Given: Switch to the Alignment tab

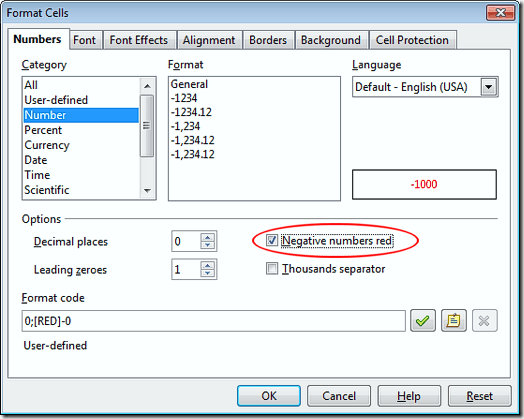Looking at the screenshot, I should pyautogui.click(x=209, y=40).
